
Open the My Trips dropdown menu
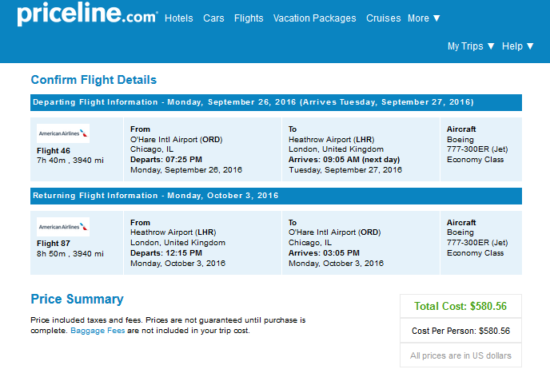471,46
